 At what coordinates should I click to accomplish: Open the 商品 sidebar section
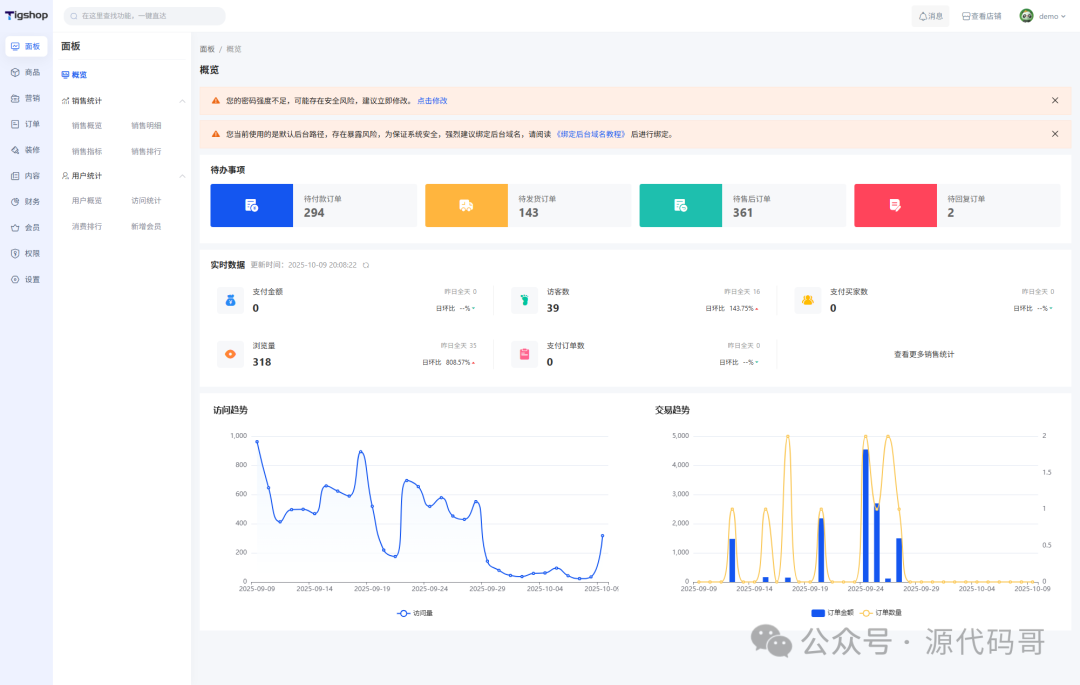26,72
